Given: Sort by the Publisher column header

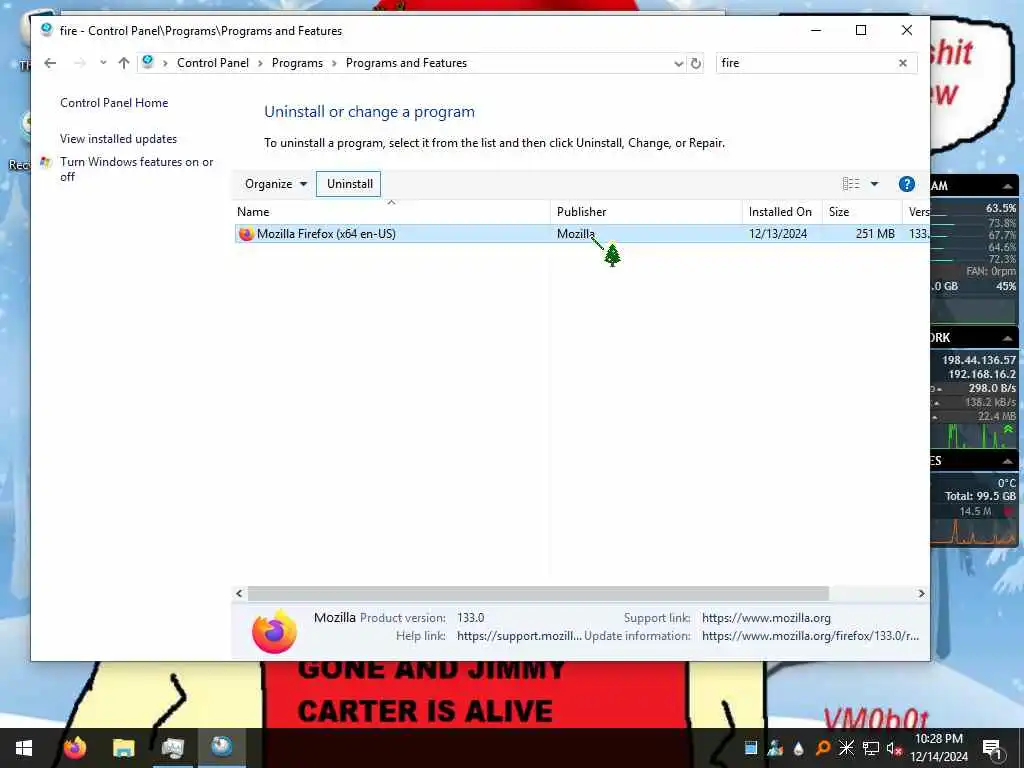Looking at the screenshot, I should [x=646, y=212].
